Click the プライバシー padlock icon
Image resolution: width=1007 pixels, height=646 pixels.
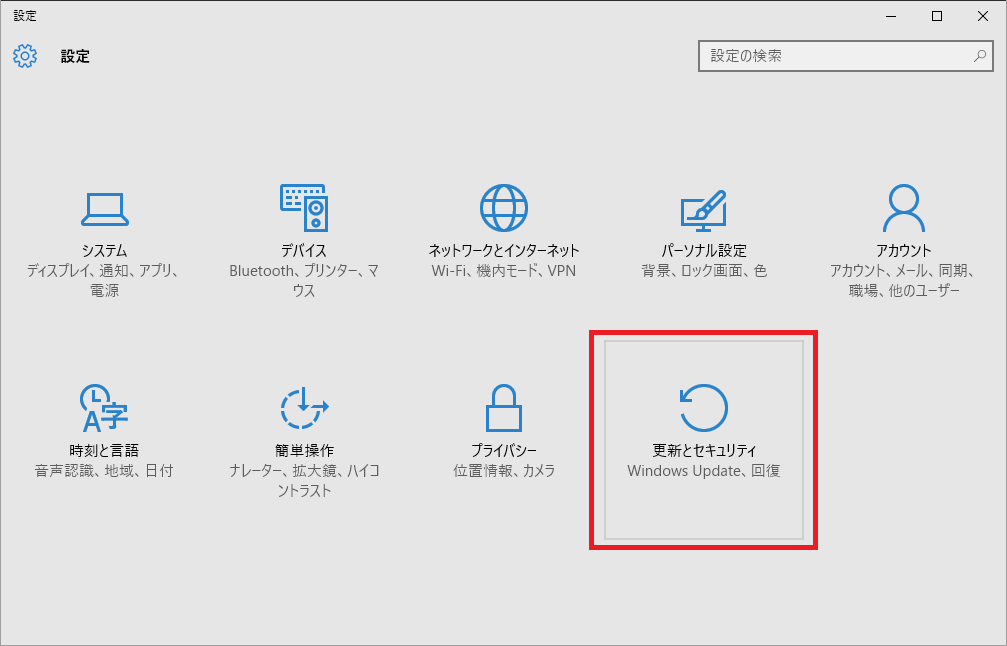pos(504,407)
